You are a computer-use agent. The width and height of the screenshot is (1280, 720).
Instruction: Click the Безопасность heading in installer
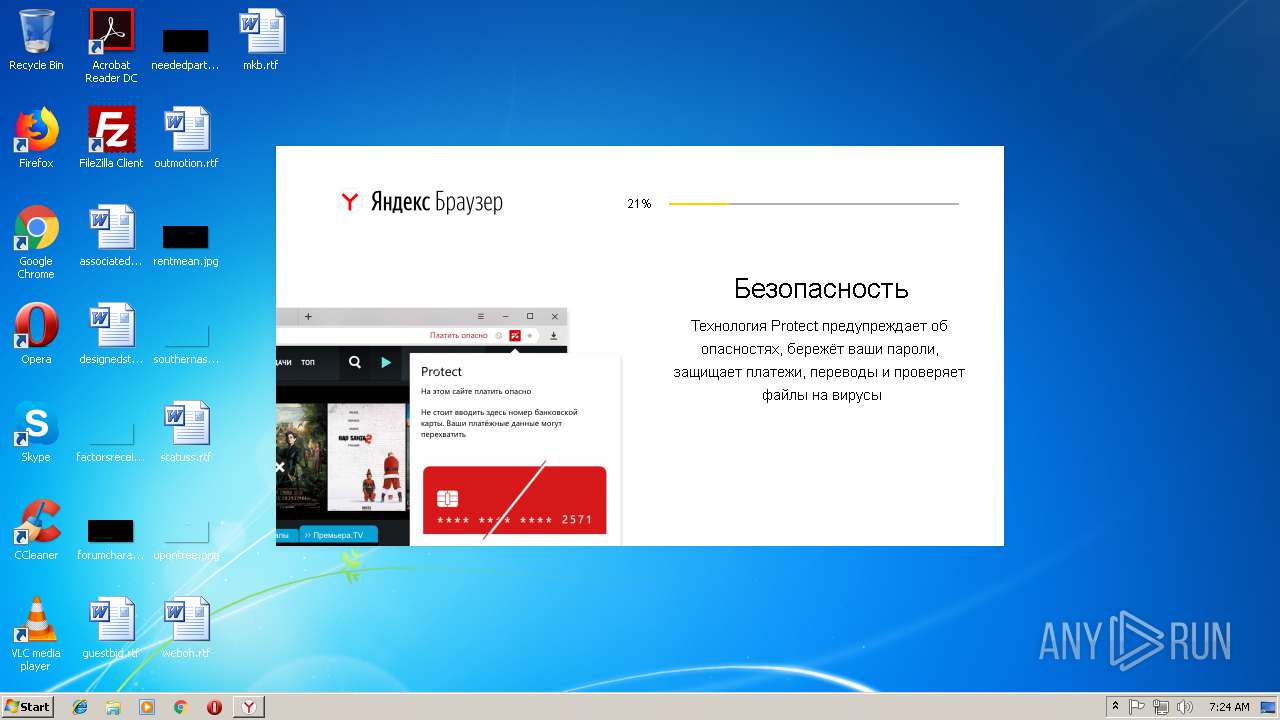pos(821,289)
